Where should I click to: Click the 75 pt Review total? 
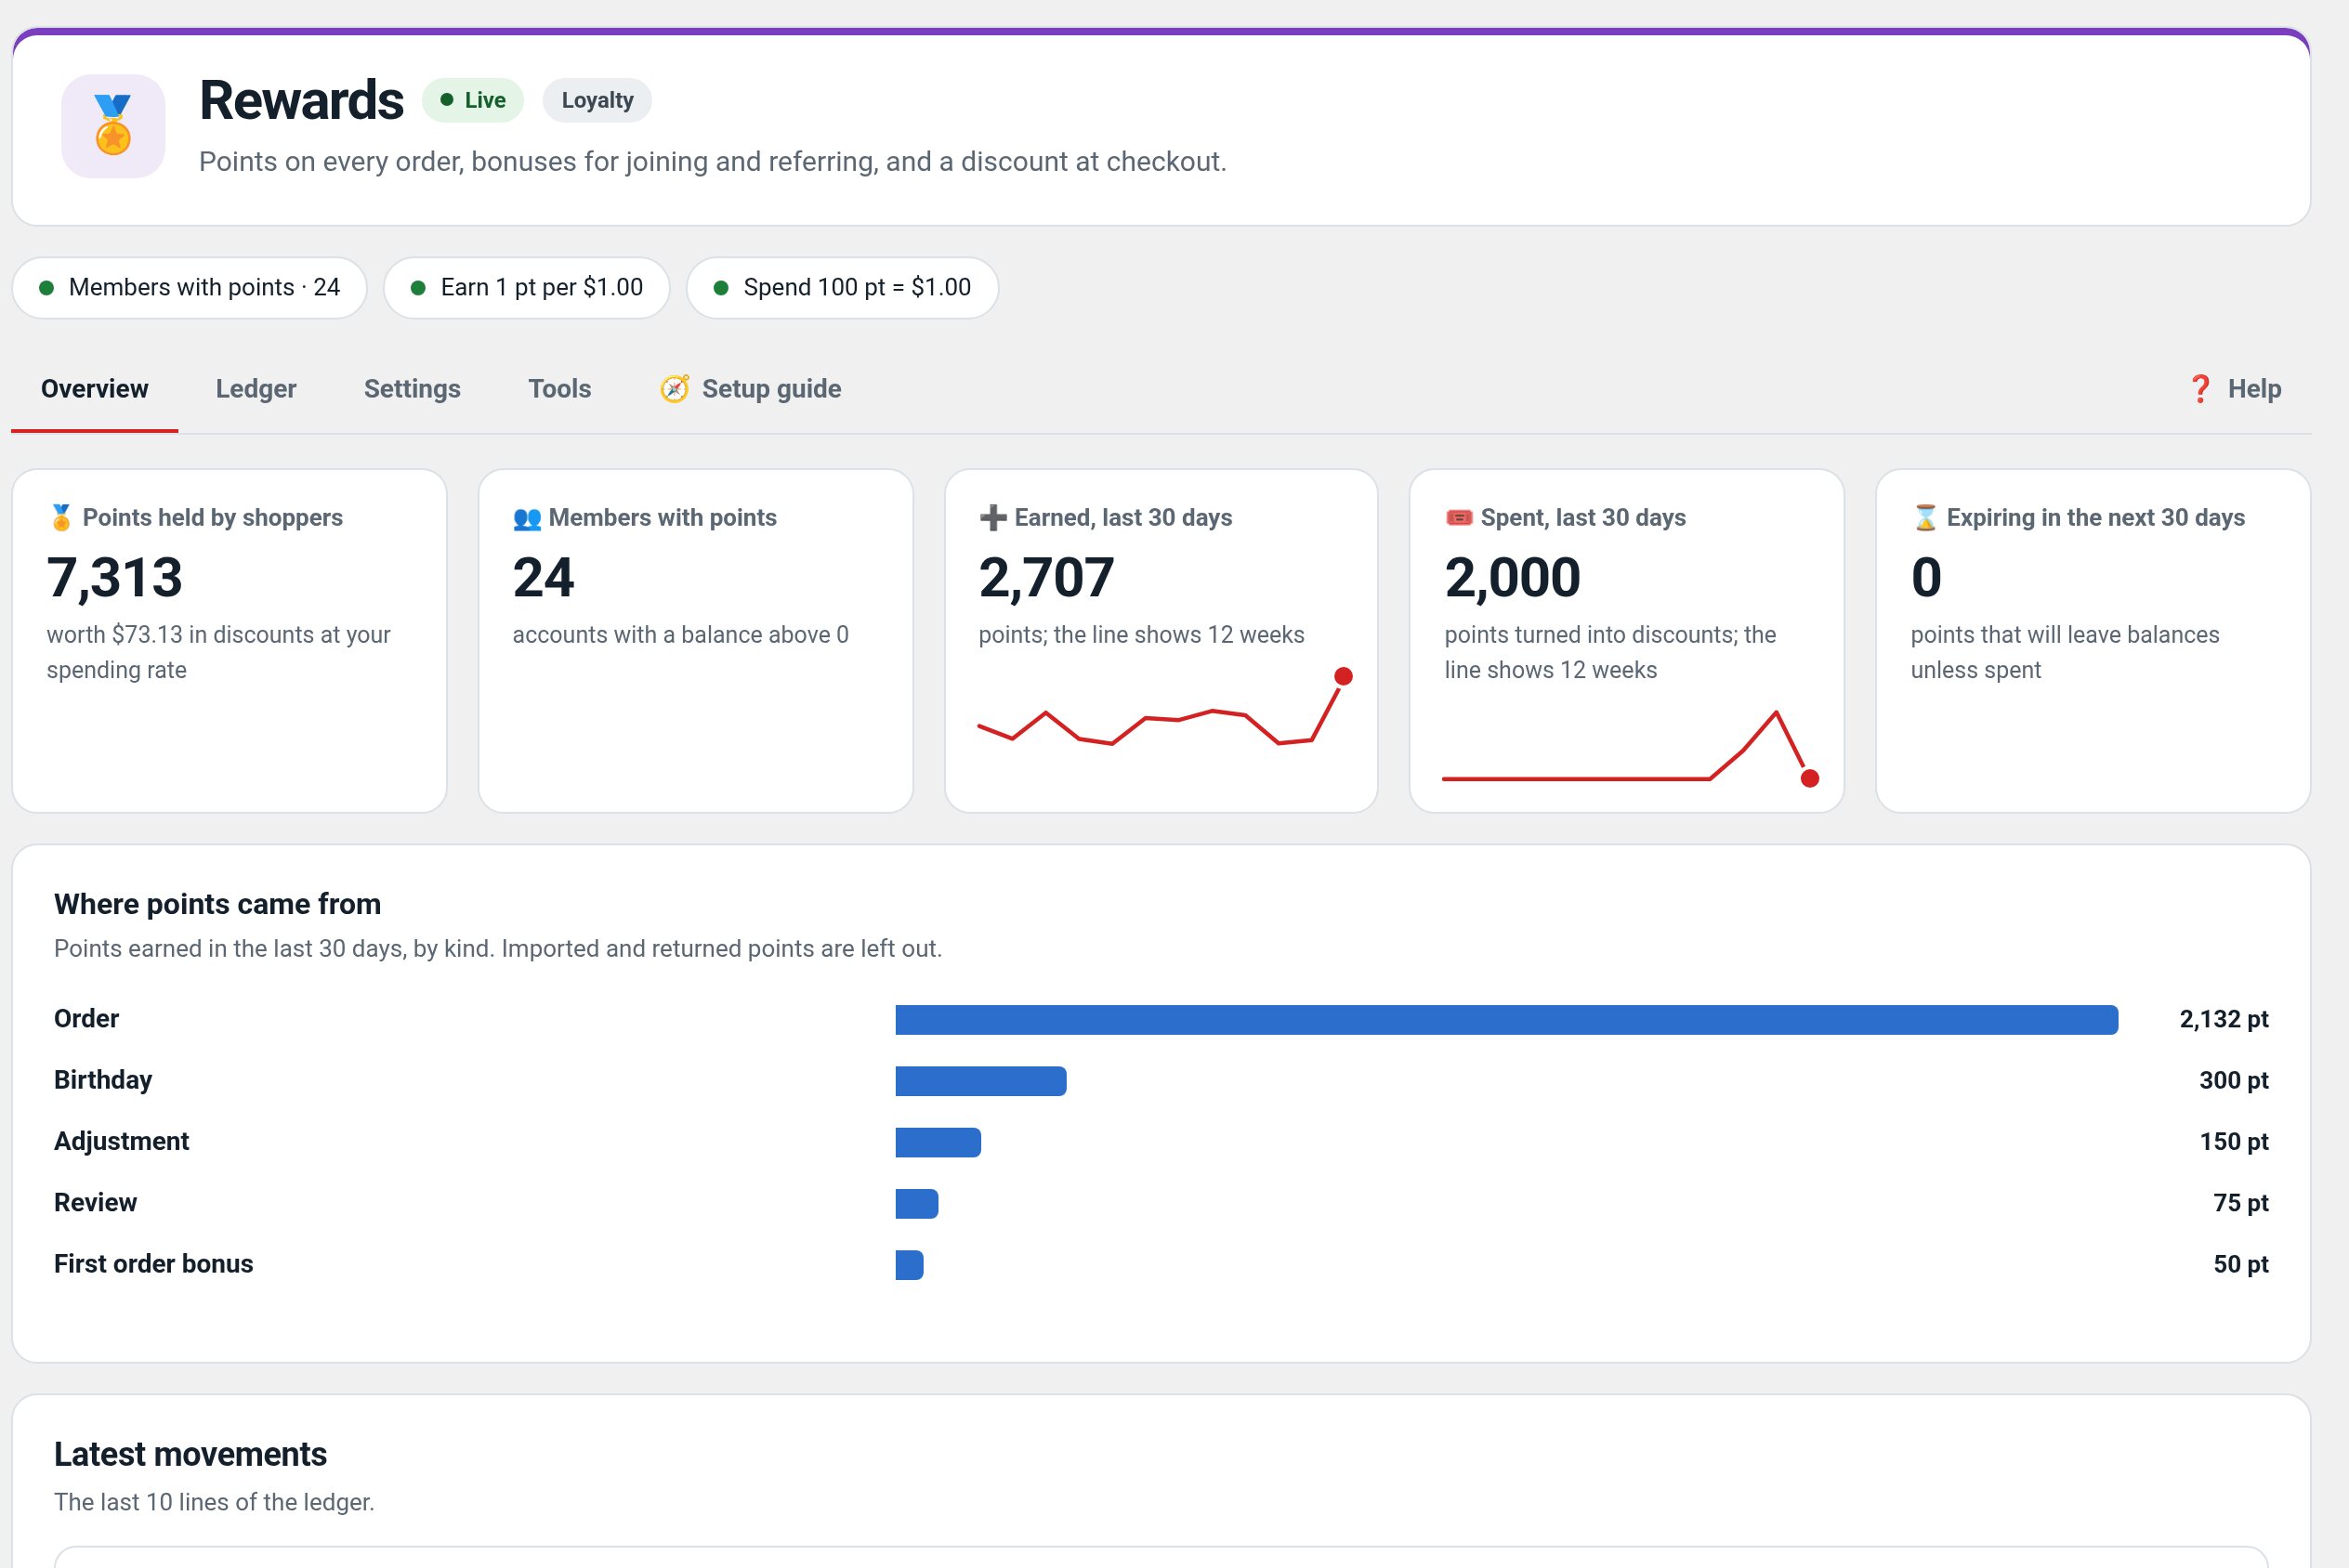pyautogui.click(x=2241, y=1203)
